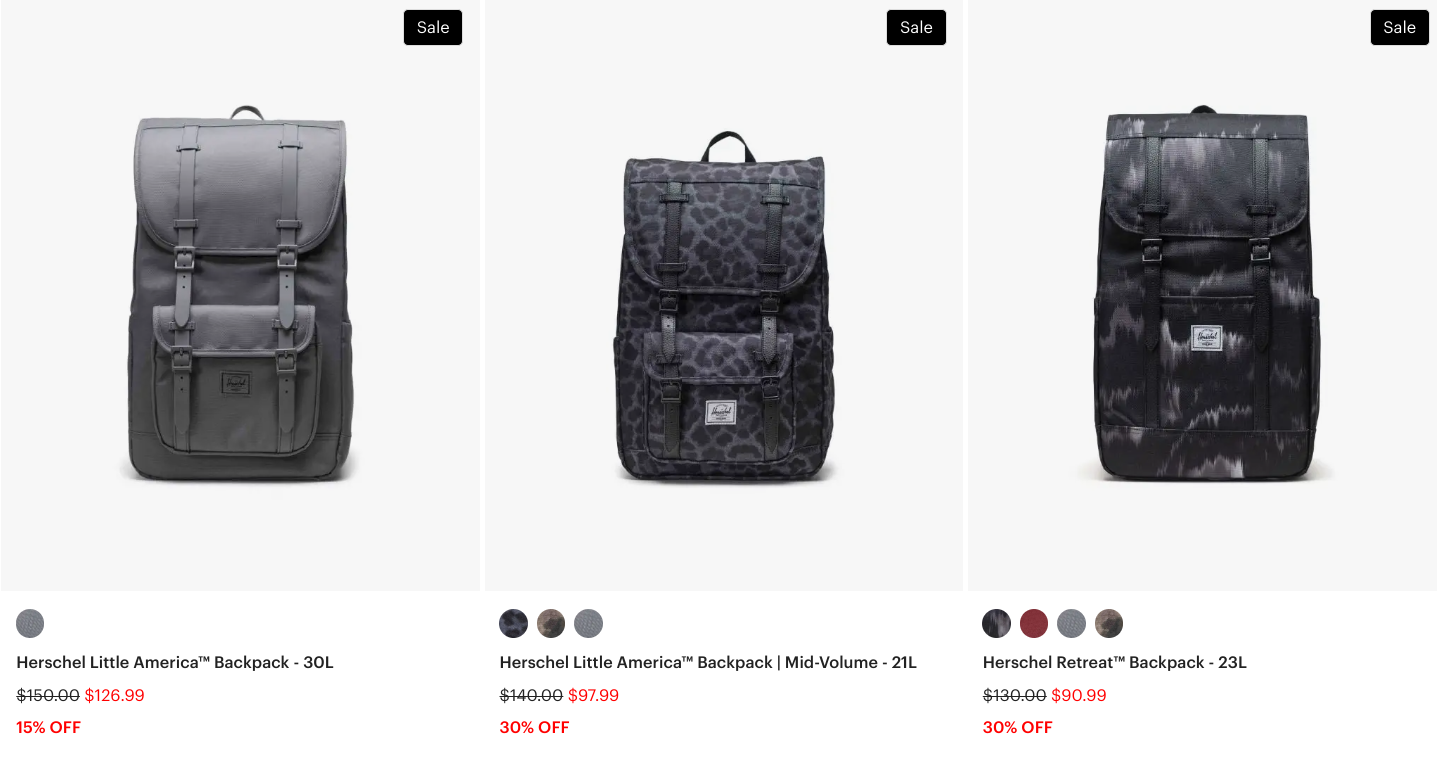Choose the dark leopard swatch for Mid-Volume 21L

pos(513,624)
